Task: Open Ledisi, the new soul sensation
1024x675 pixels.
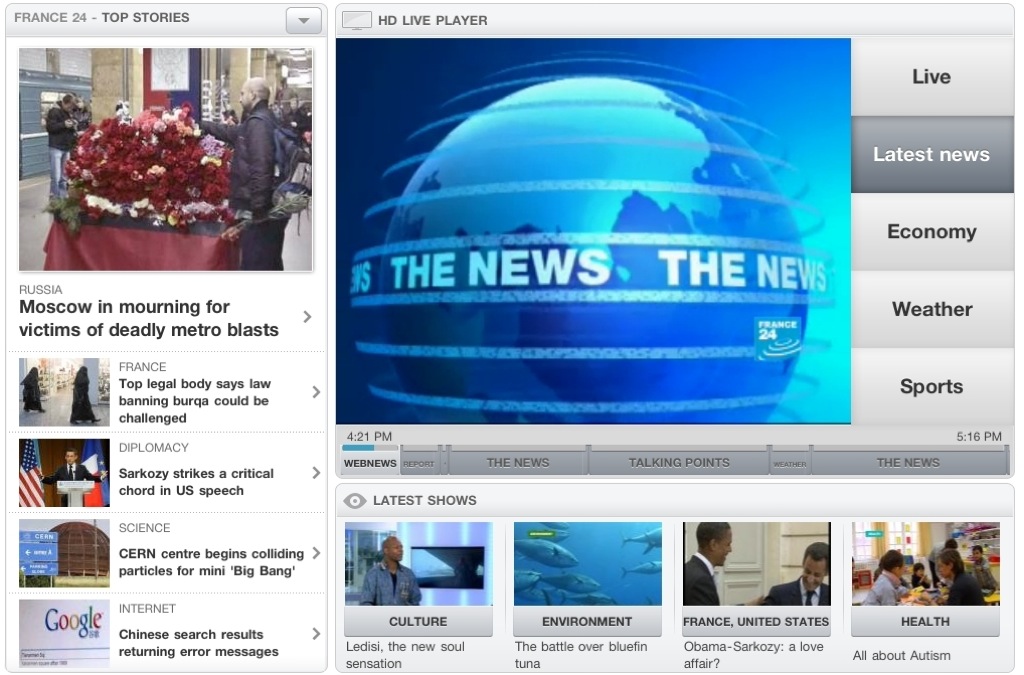Action: click(406, 655)
